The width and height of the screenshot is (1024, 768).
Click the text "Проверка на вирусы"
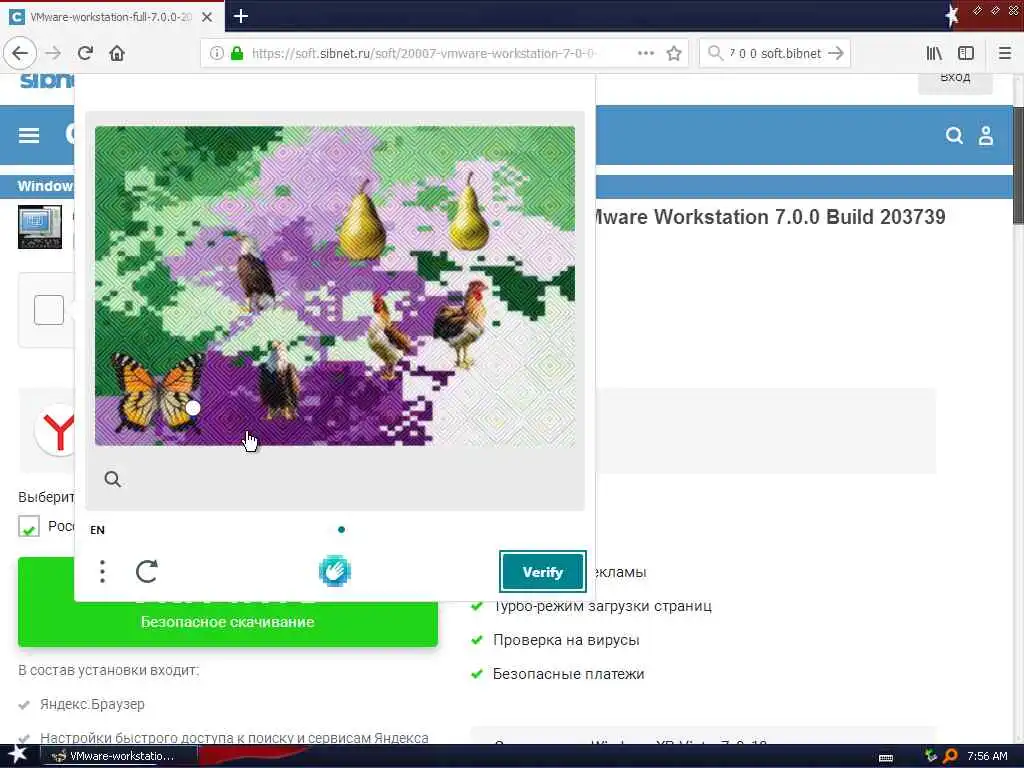(566, 640)
